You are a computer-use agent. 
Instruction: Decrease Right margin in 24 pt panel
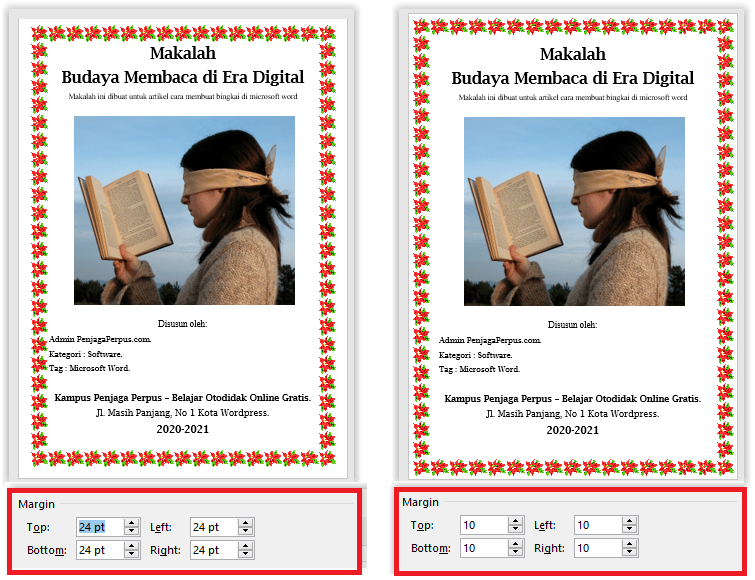[246, 554]
